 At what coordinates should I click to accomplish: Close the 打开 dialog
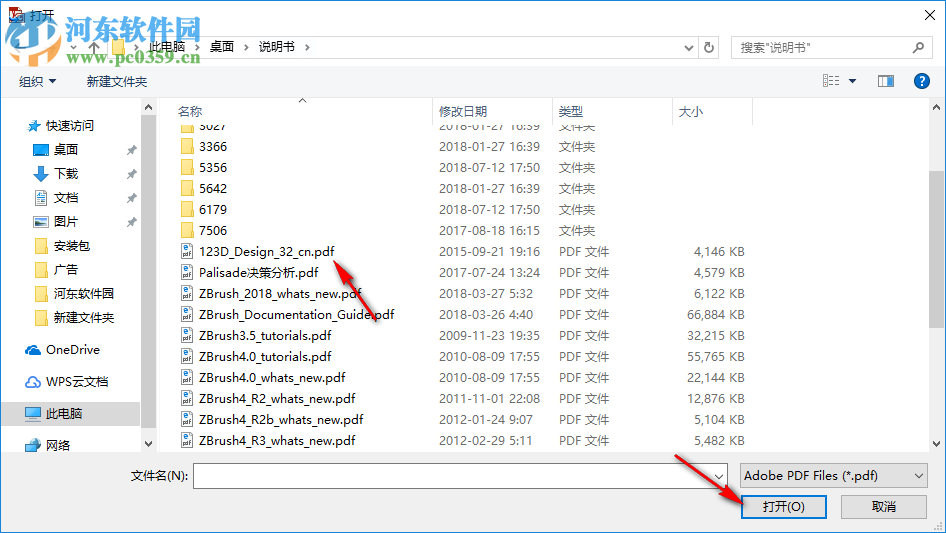click(930, 15)
